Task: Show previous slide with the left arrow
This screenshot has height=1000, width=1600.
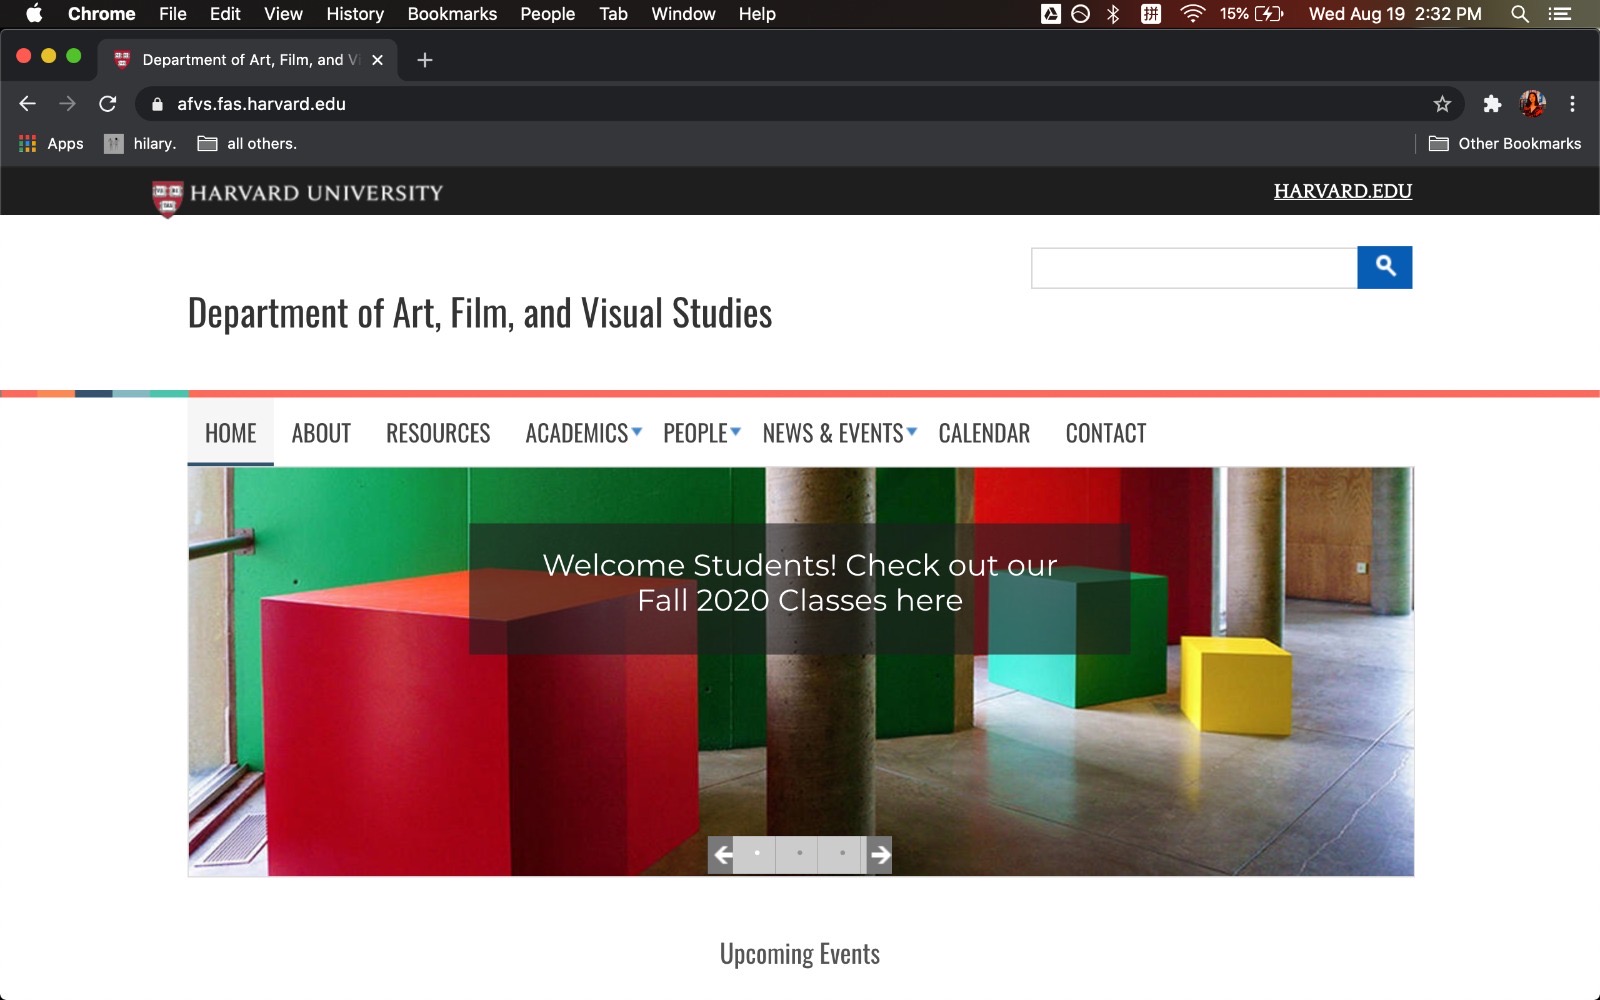Action: click(x=722, y=855)
